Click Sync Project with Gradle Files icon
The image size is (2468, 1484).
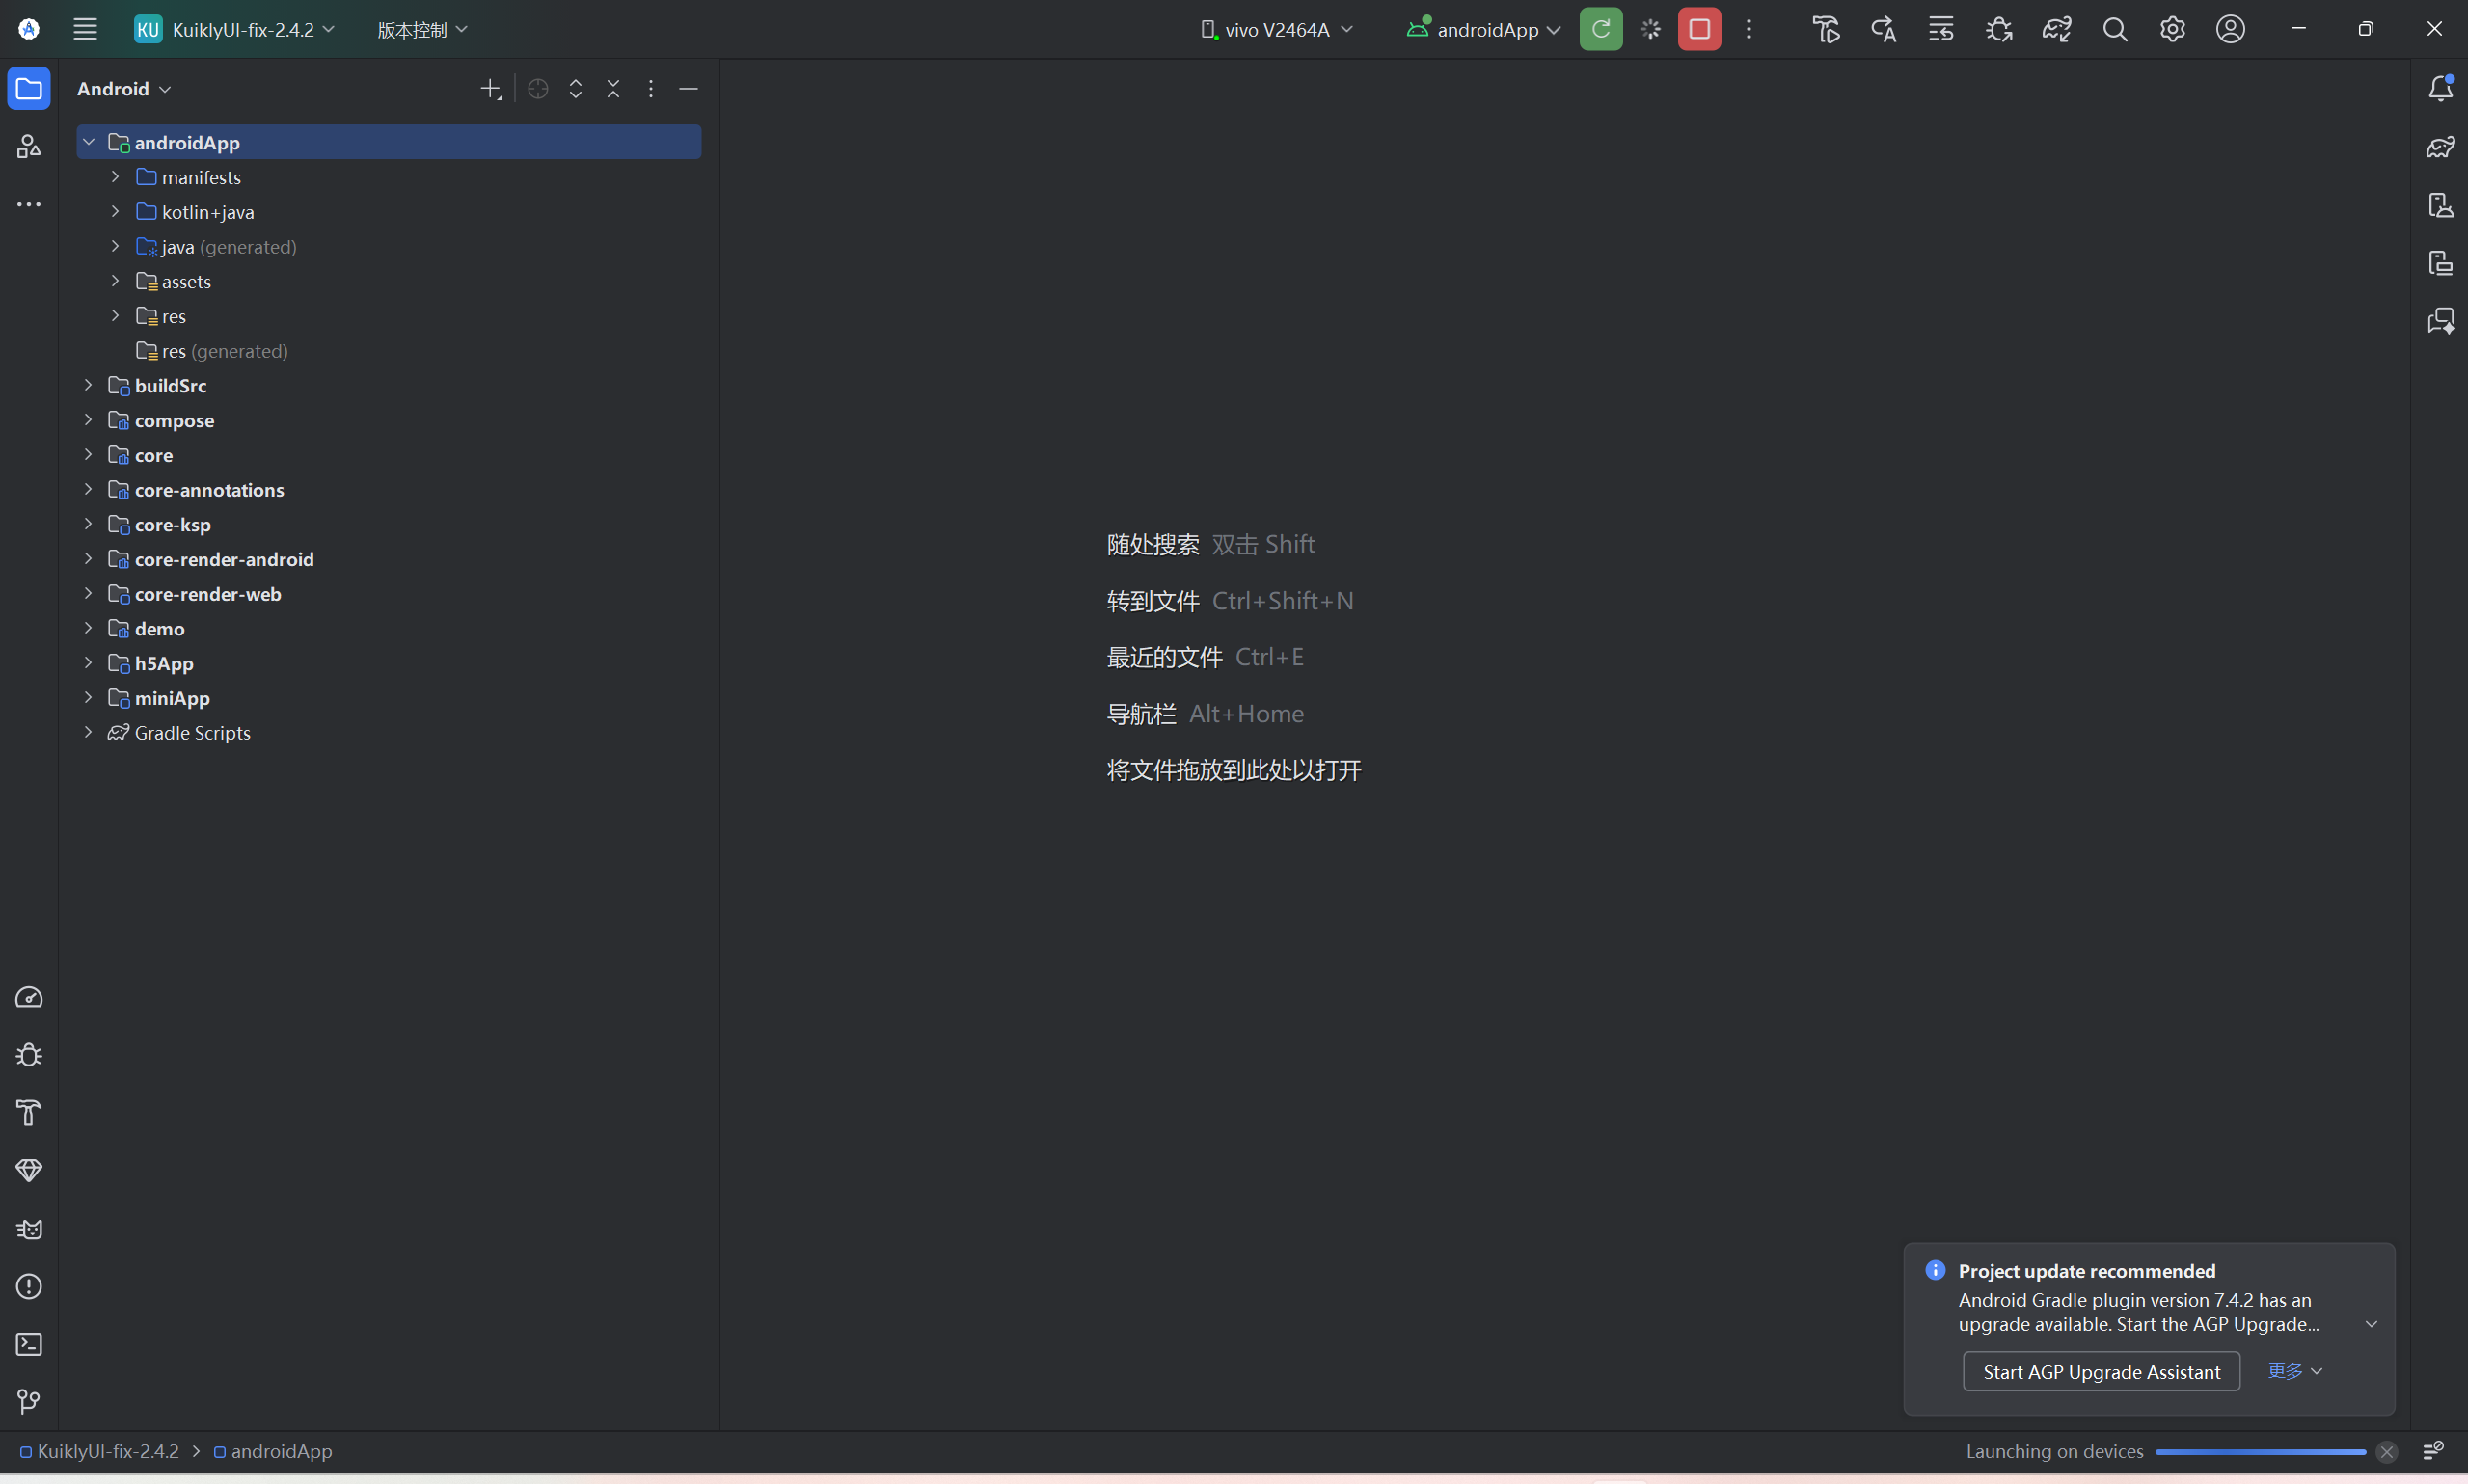tap(2056, 29)
